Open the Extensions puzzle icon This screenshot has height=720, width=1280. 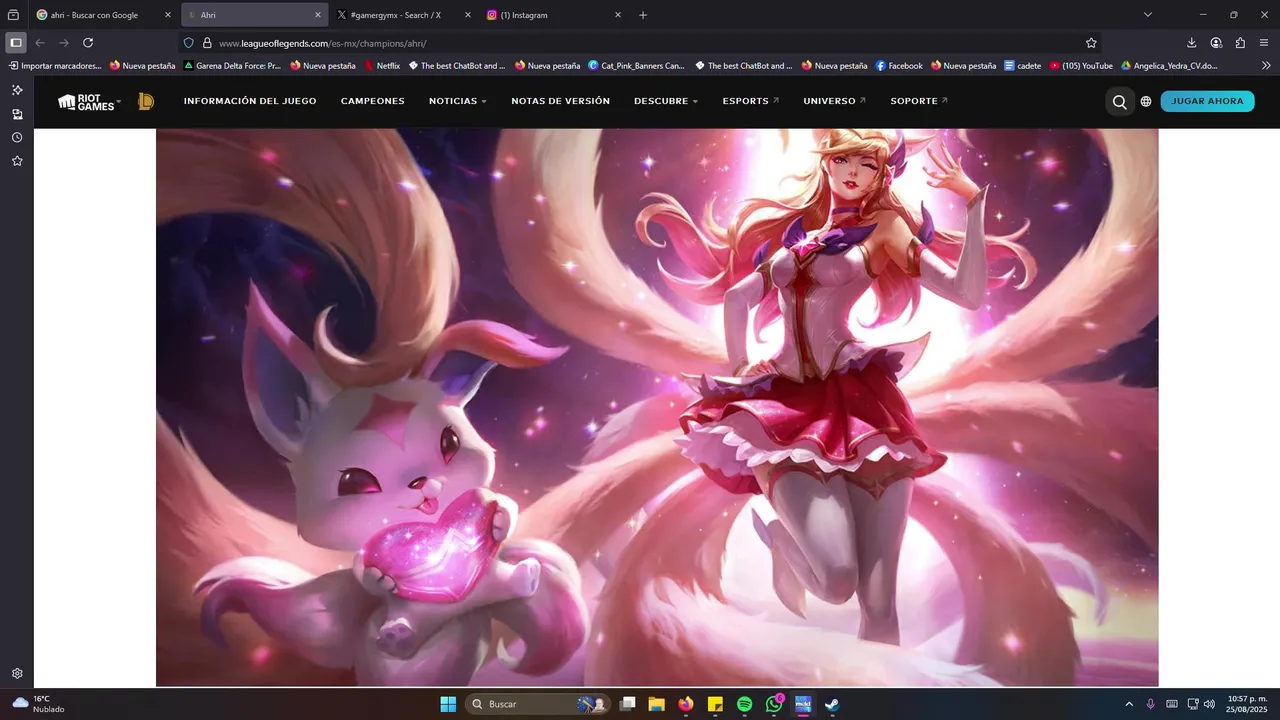click(1240, 43)
